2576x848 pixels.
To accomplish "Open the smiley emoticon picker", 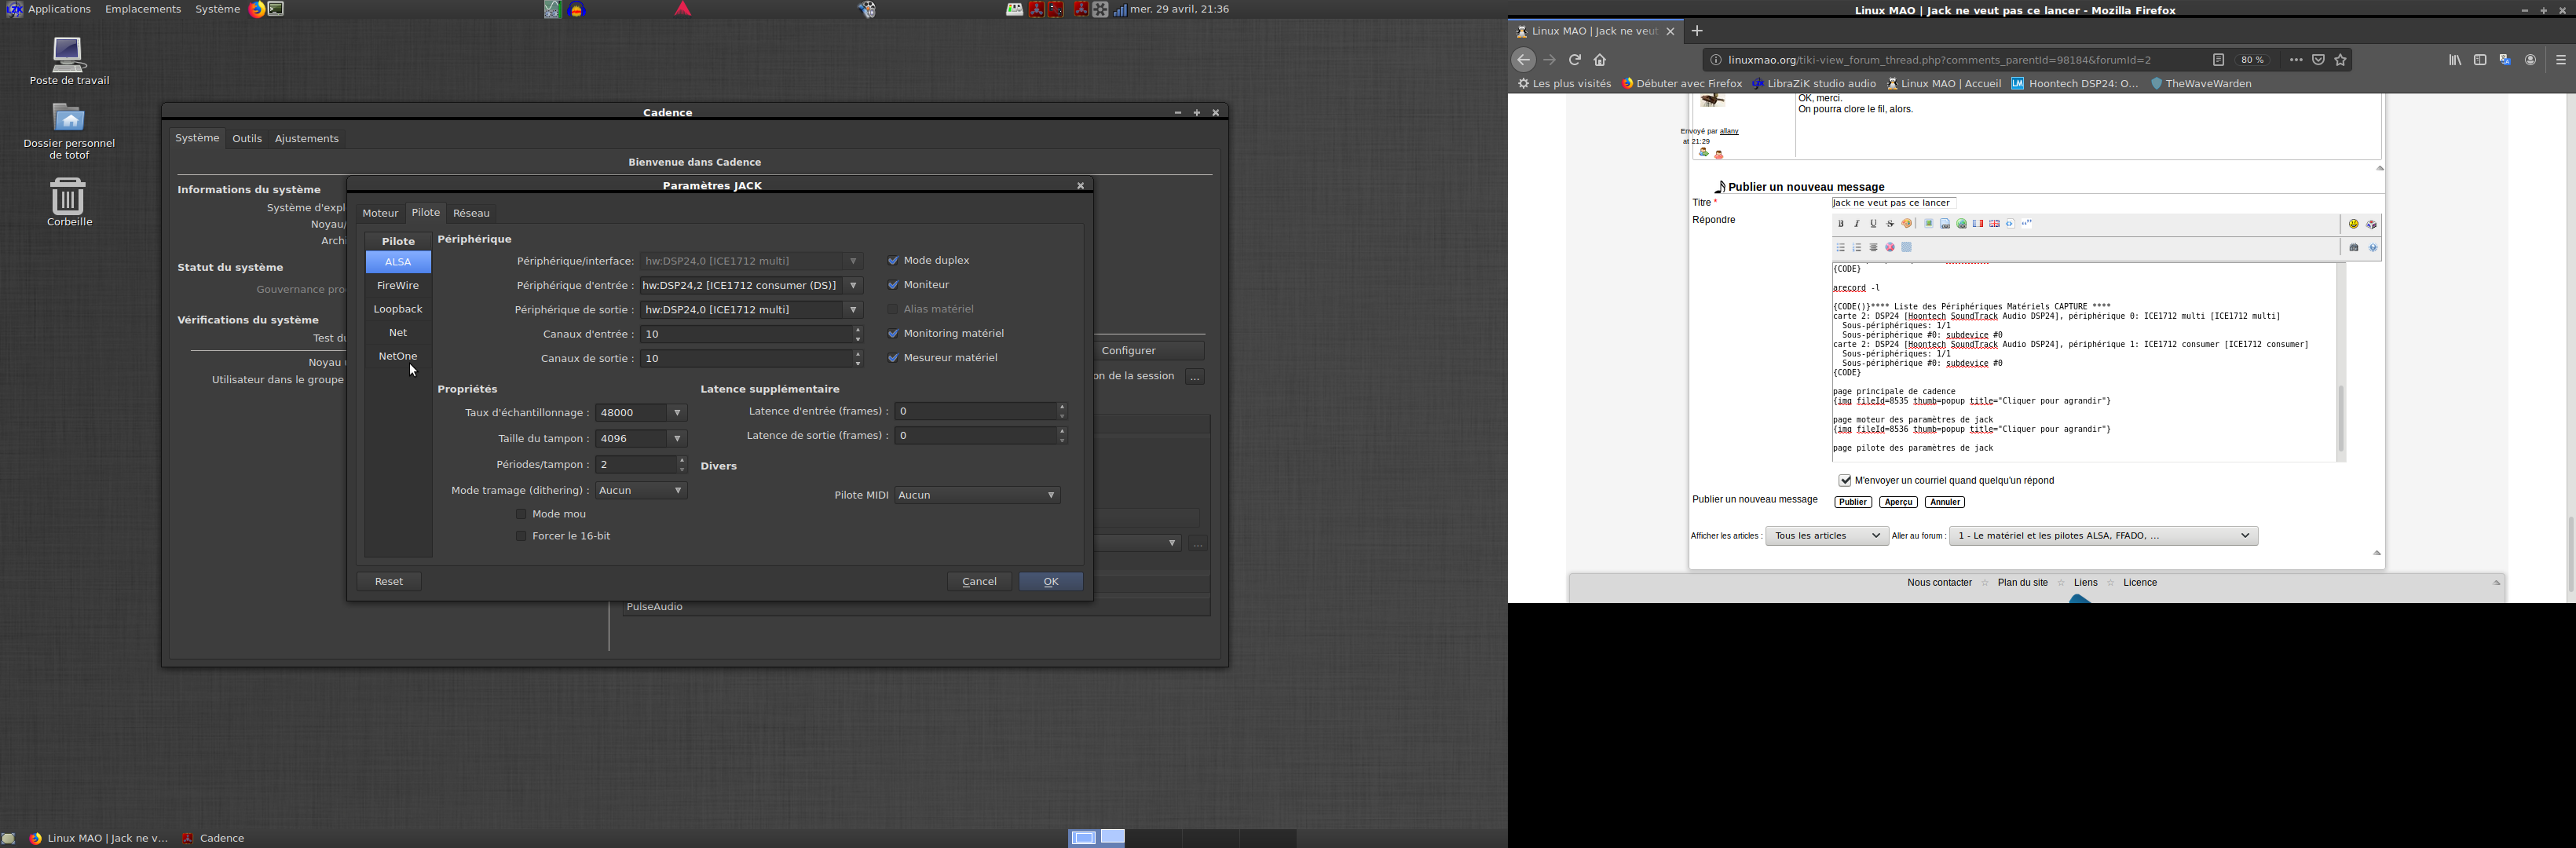I will [x=2353, y=225].
